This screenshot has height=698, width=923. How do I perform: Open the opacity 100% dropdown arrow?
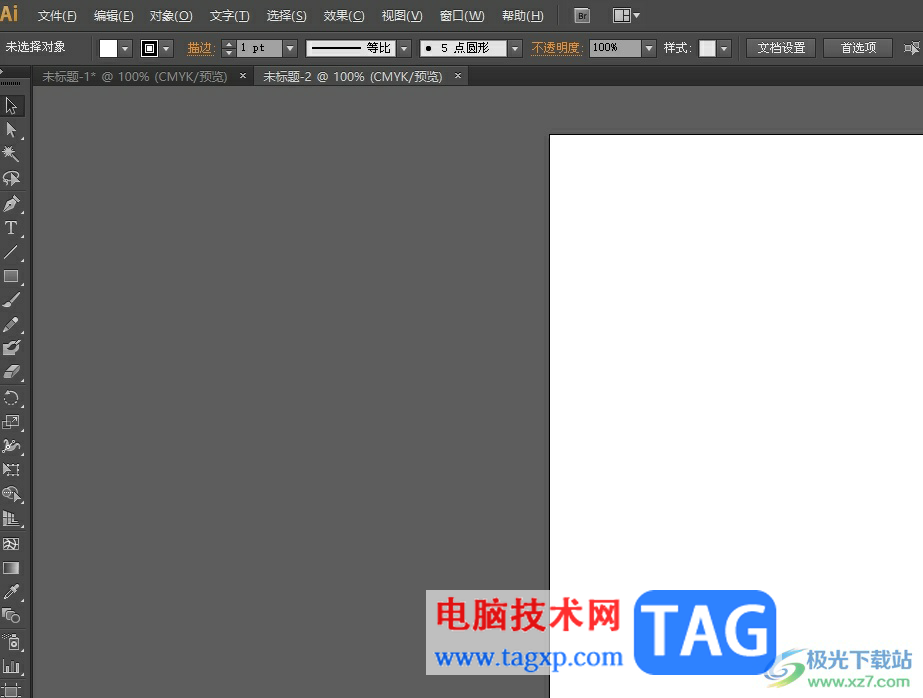coord(649,48)
